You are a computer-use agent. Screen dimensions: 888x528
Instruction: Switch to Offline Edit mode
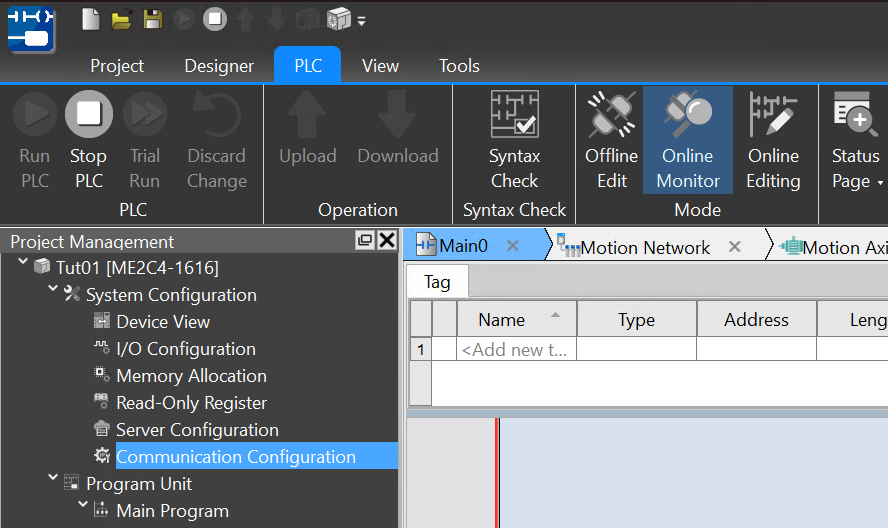click(611, 140)
